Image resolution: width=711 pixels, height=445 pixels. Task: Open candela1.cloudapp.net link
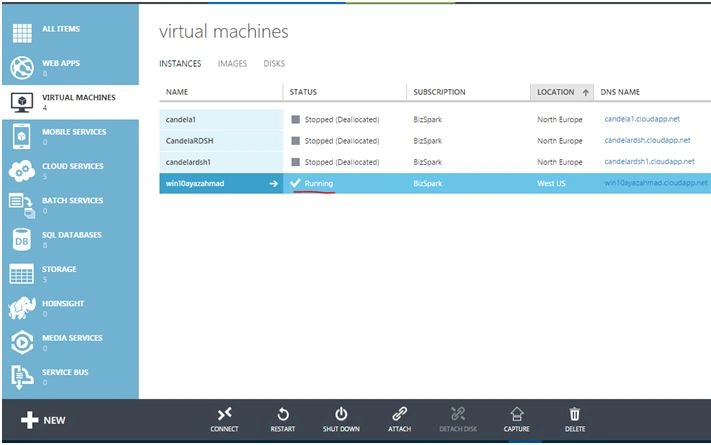[642, 119]
